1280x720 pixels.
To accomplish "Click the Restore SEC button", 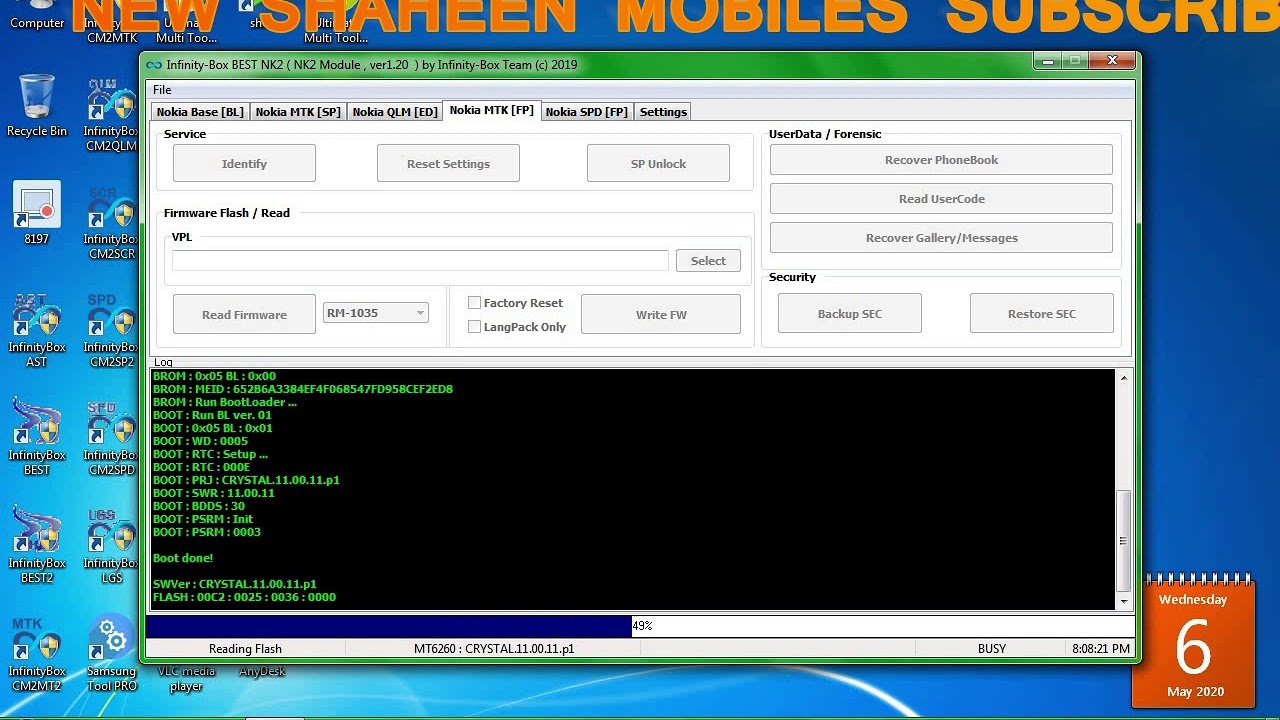I will point(1042,314).
